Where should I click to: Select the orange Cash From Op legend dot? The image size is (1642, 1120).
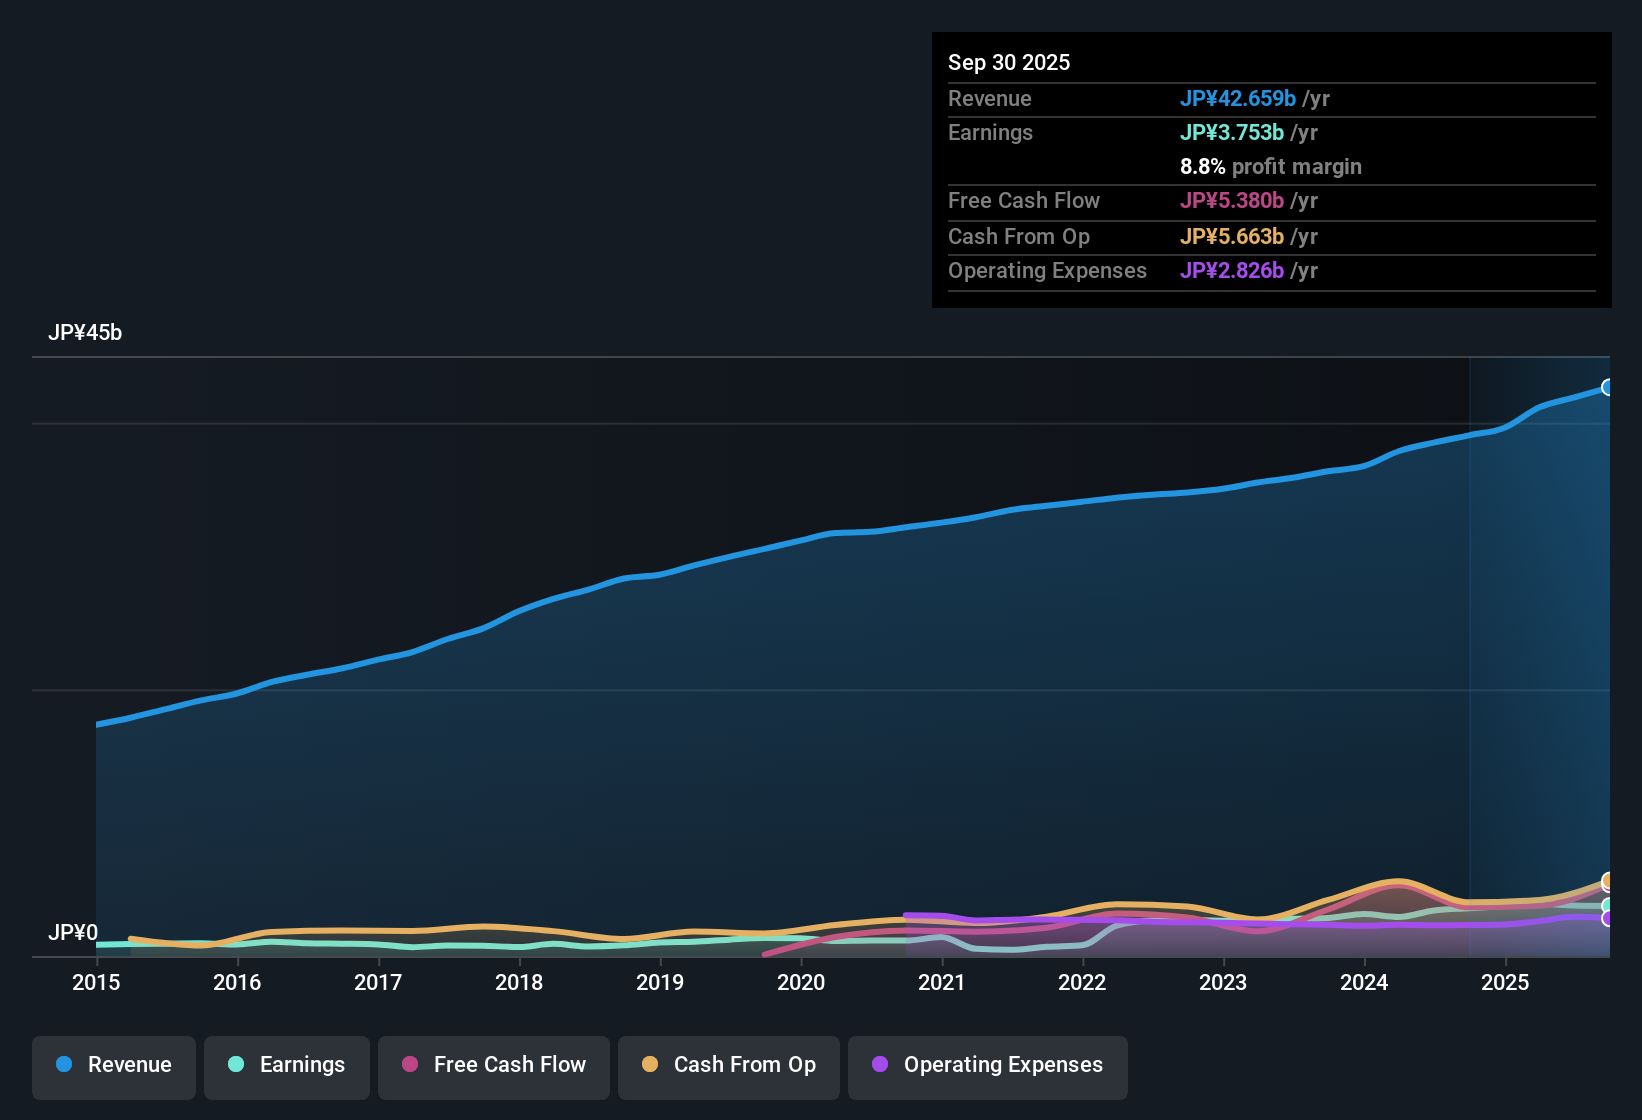(x=650, y=1065)
